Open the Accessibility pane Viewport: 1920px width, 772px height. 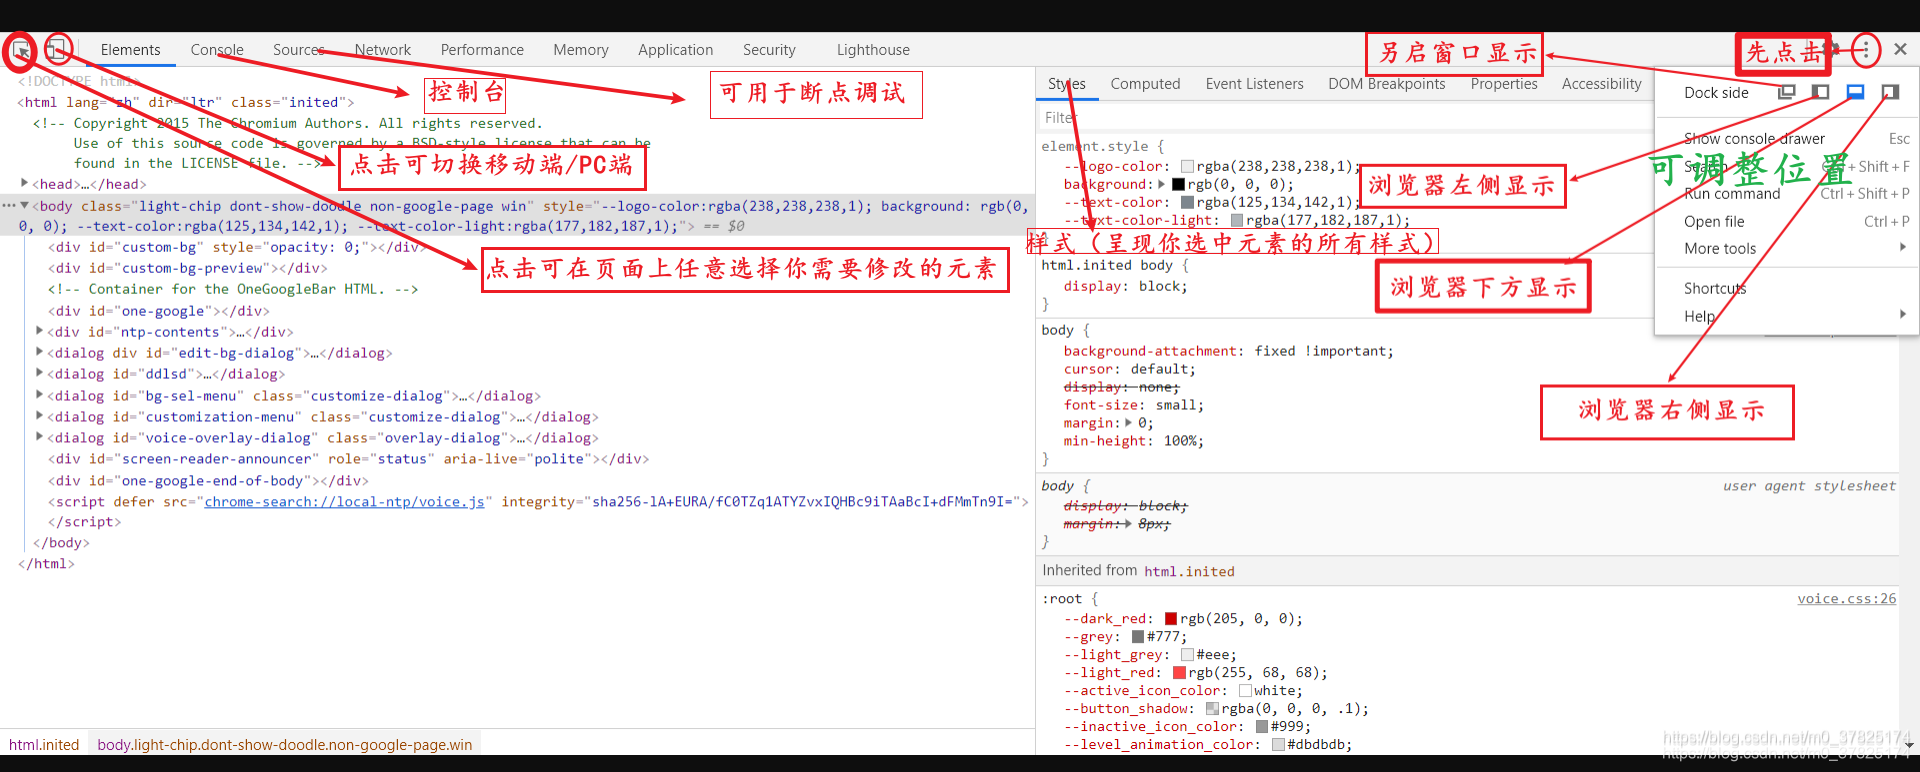[1601, 84]
